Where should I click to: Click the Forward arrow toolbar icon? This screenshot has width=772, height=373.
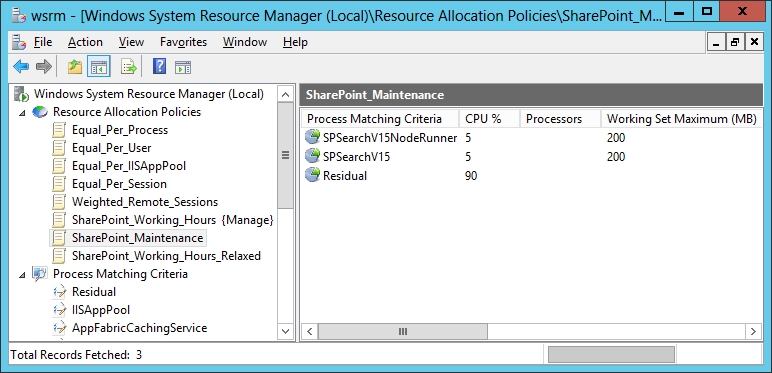coord(44,66)
